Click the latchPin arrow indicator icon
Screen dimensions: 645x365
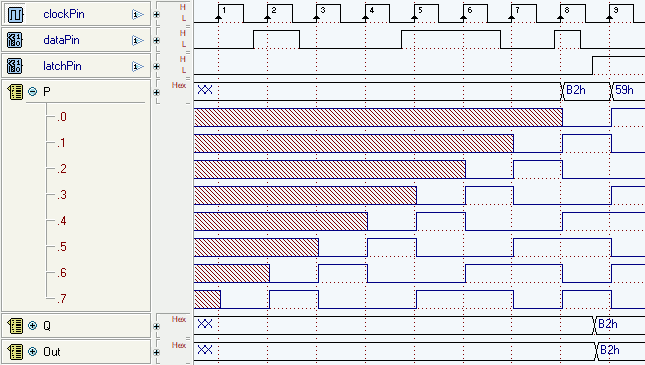point(137,67)
